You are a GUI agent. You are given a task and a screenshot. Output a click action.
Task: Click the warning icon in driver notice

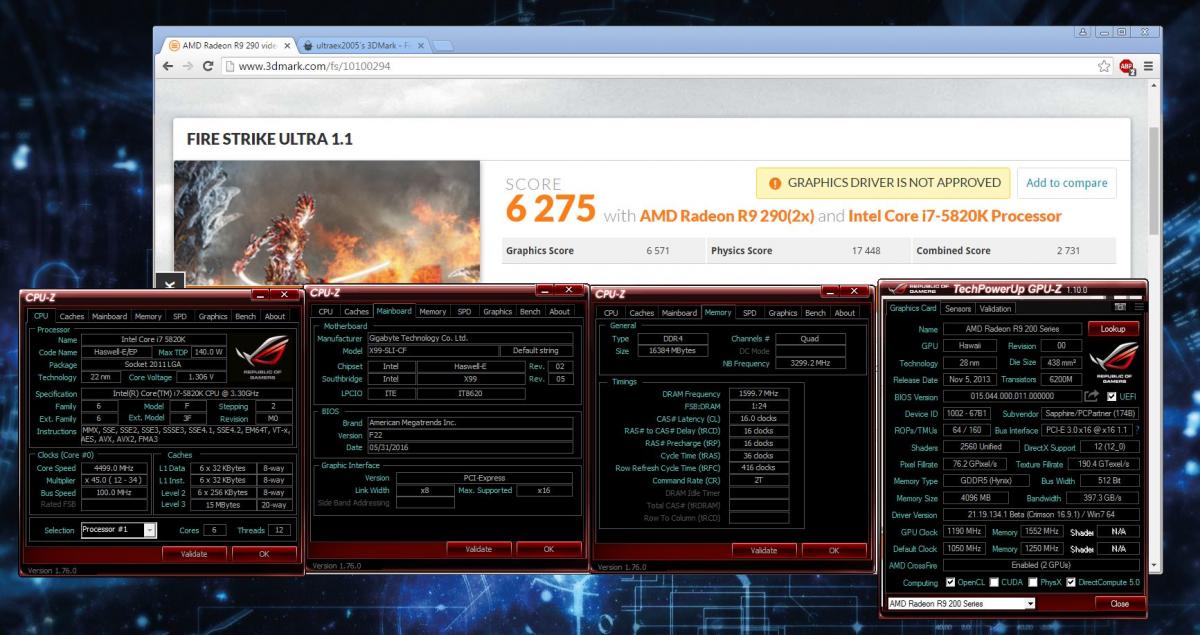click(775, 183)
